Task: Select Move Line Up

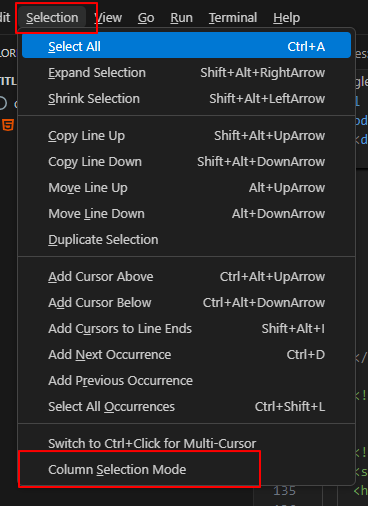Action: [x=186, y=188]
